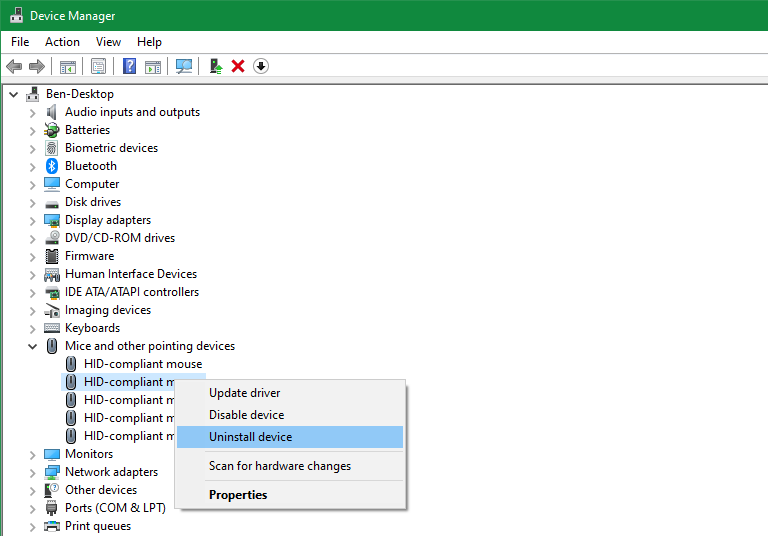The height and width of the screenshot is (536, 768).
Task: Open the Action menu
Action: [62, 42]
